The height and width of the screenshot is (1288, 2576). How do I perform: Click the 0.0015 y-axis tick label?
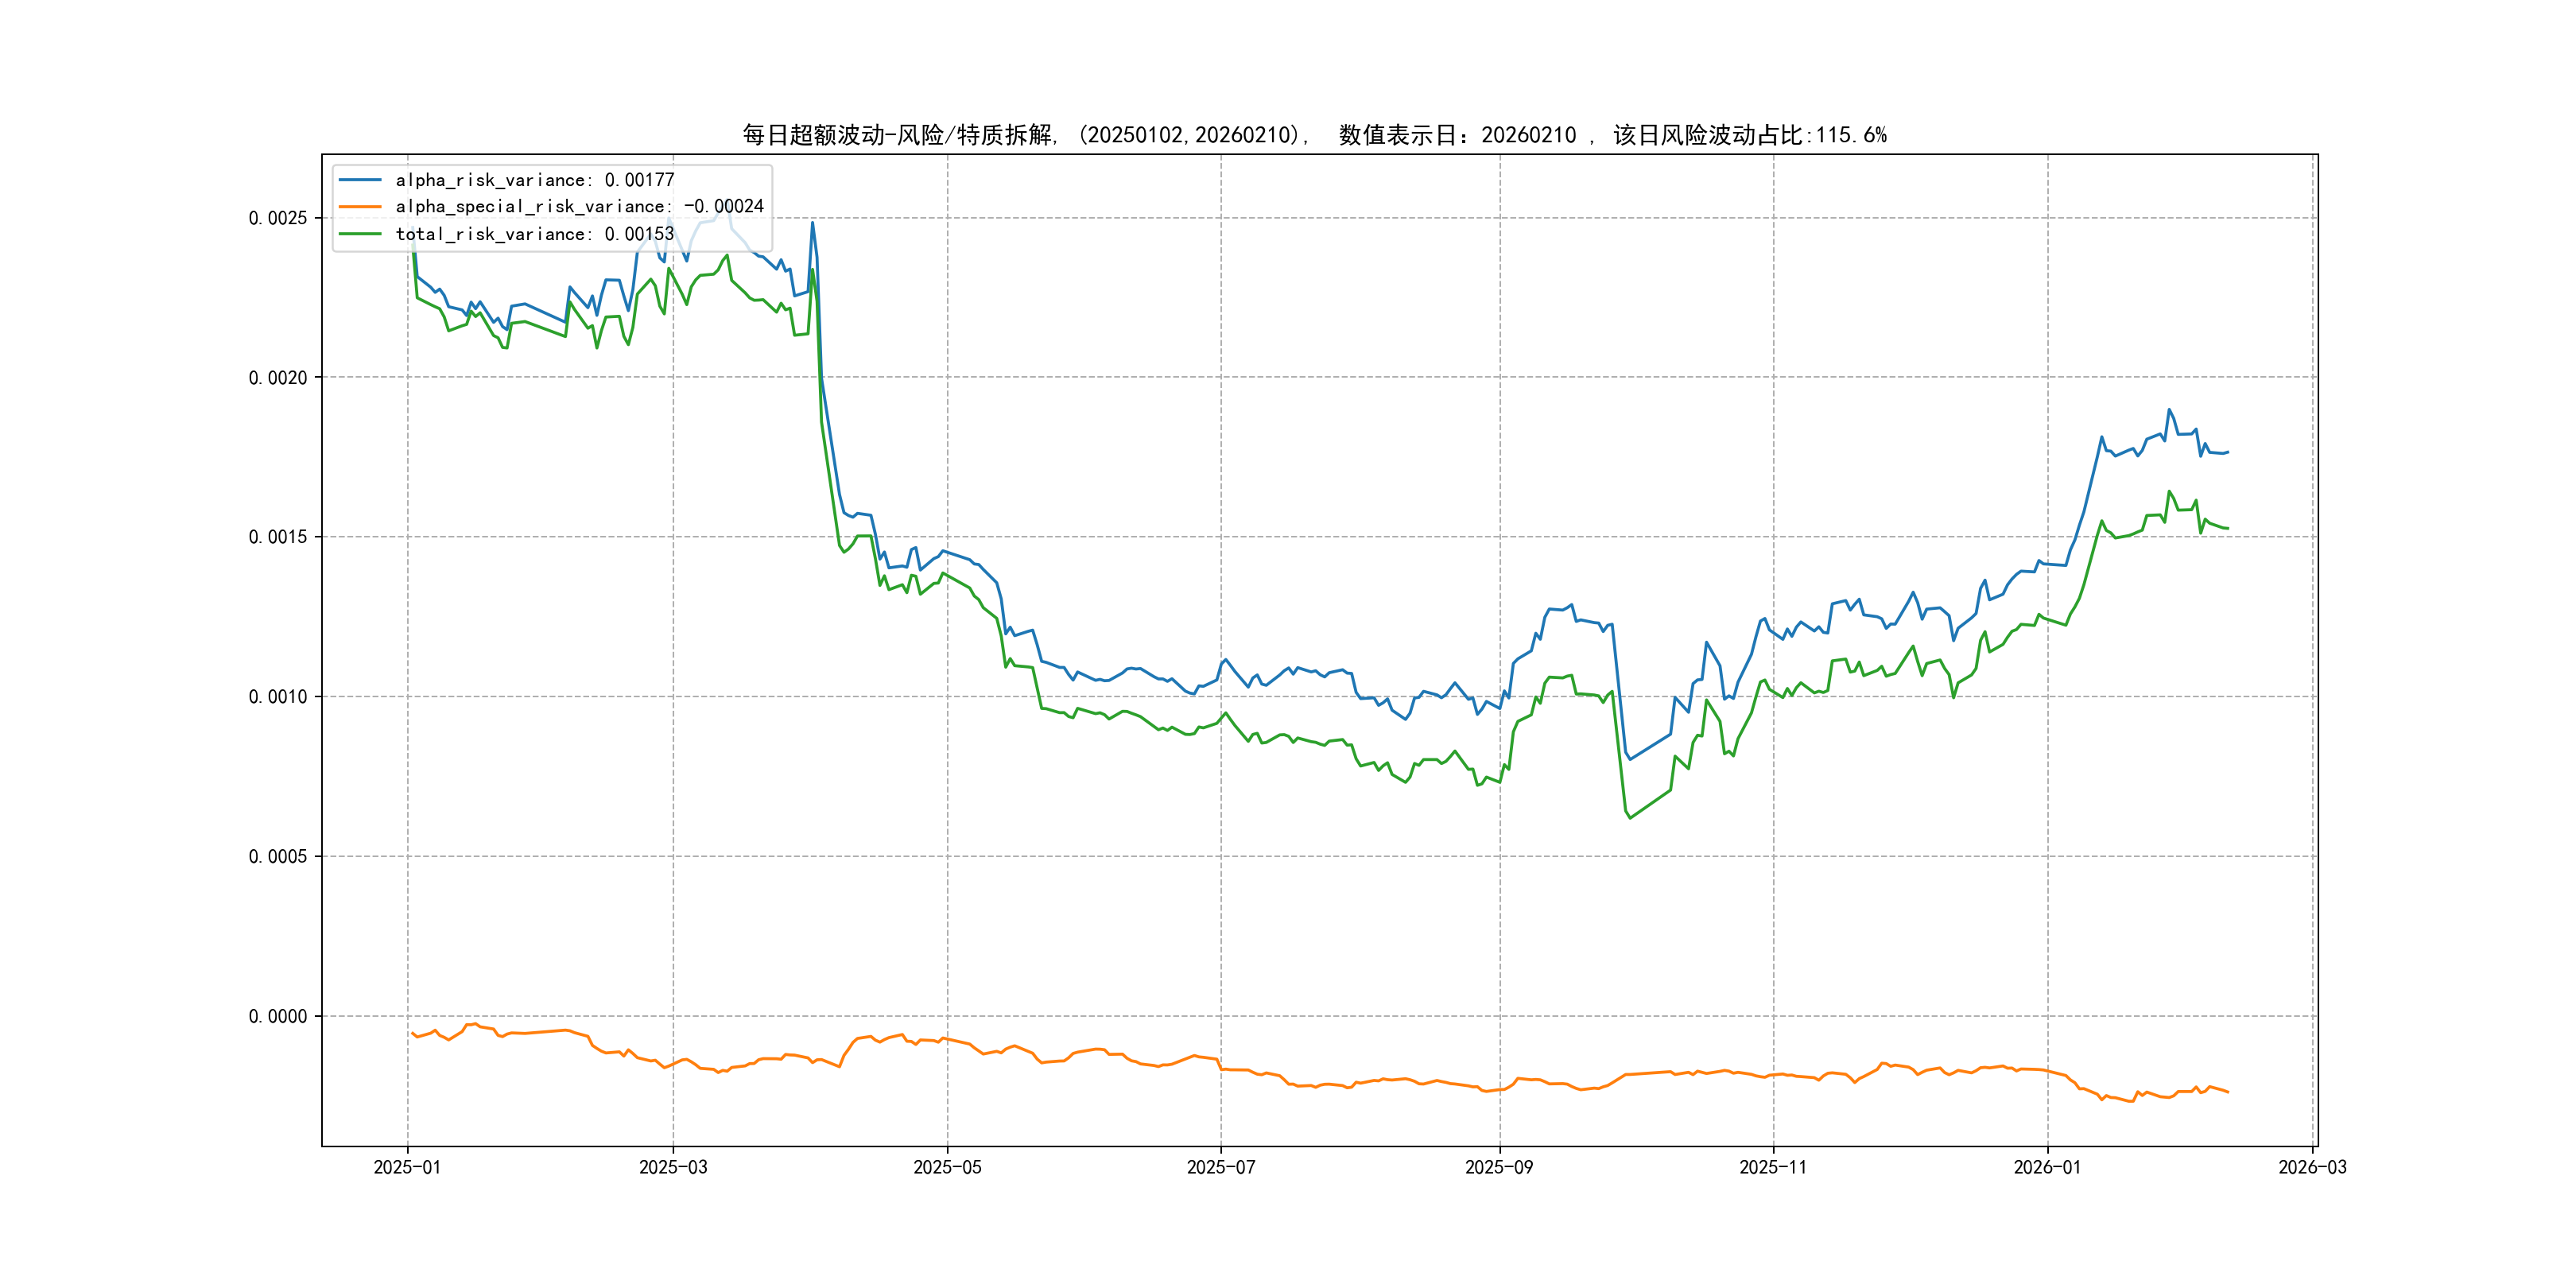tap(278, 537)
